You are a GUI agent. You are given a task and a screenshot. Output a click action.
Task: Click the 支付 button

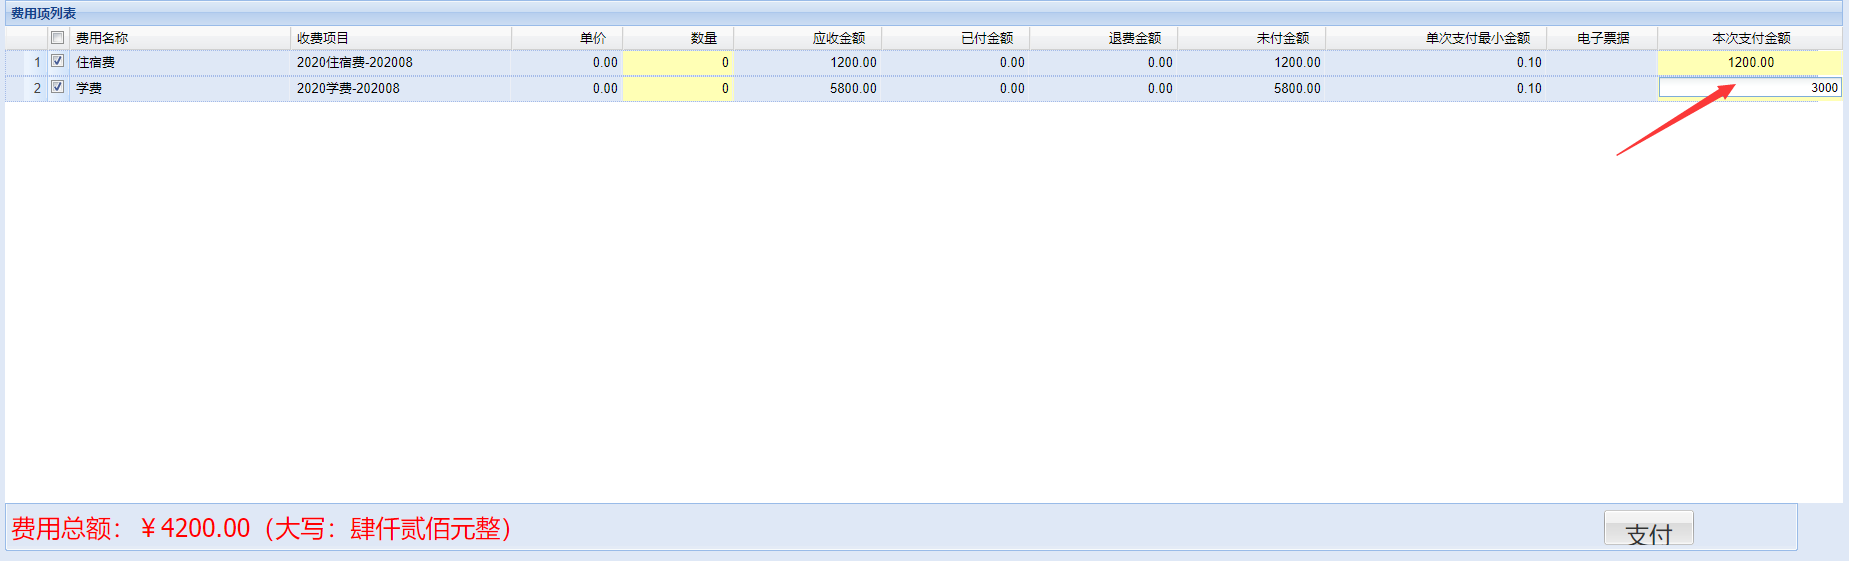click(x=1648, y=530)
